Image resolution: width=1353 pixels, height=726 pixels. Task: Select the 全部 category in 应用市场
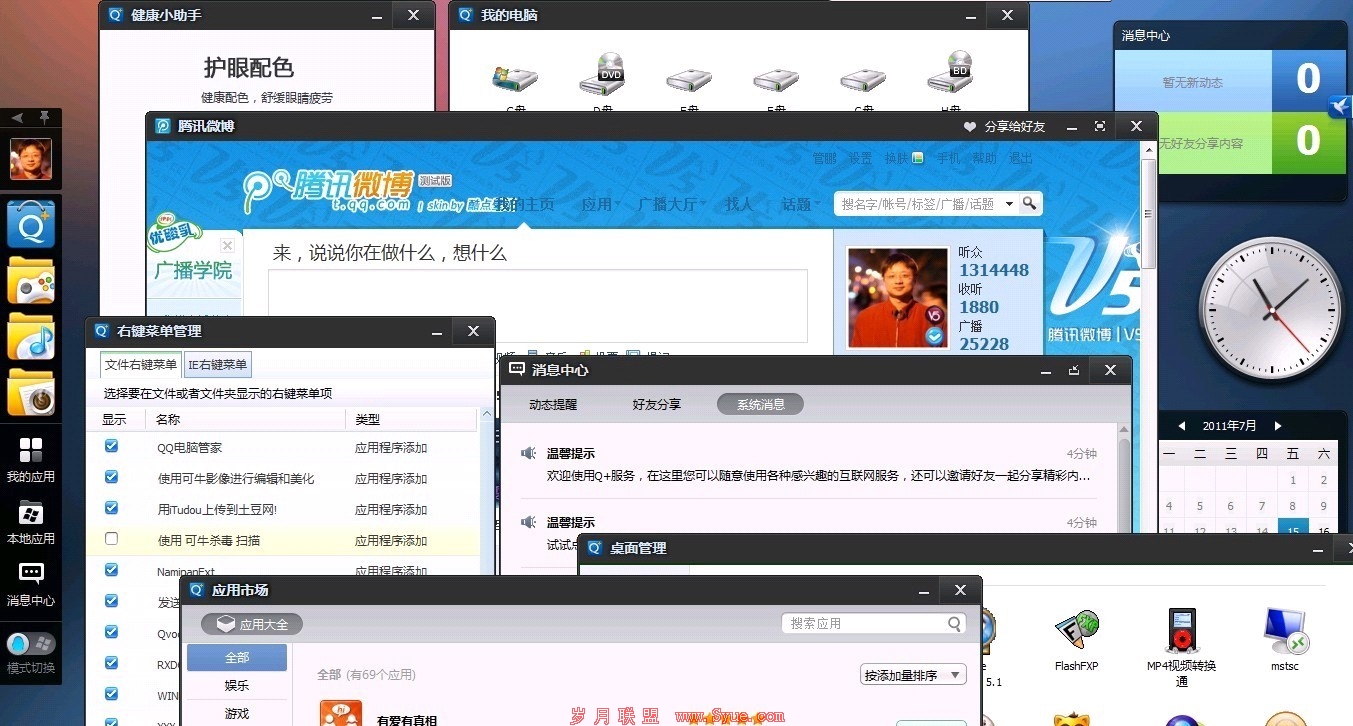pos(237,657)
